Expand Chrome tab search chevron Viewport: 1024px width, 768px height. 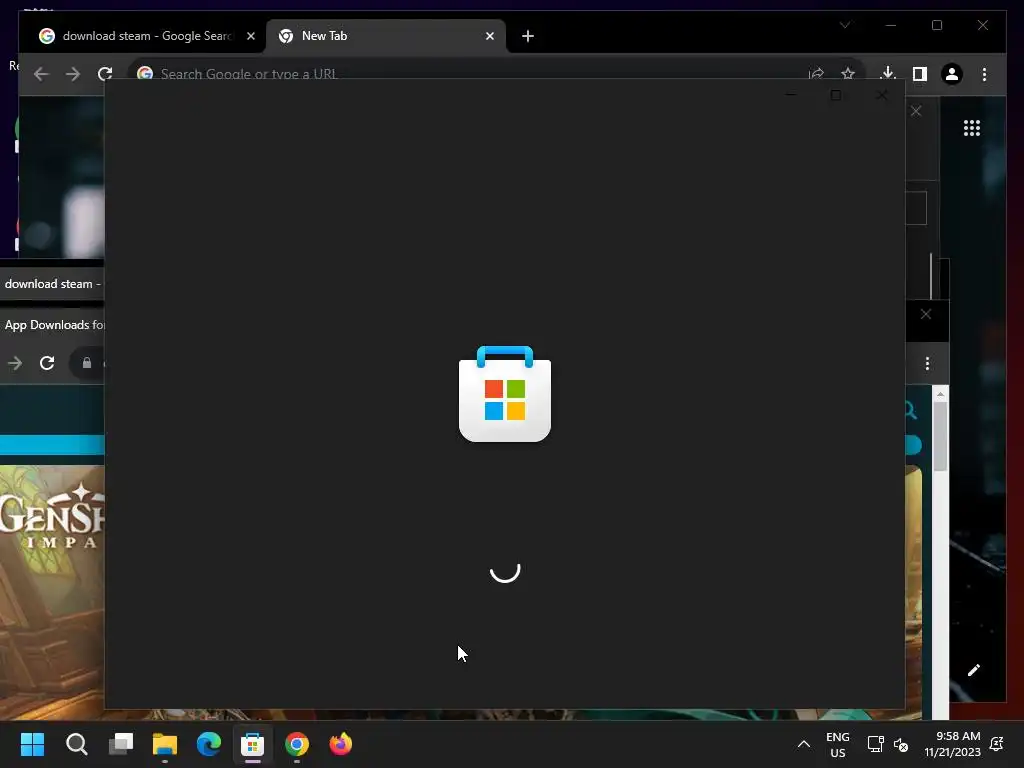click(x=845, y=25)
